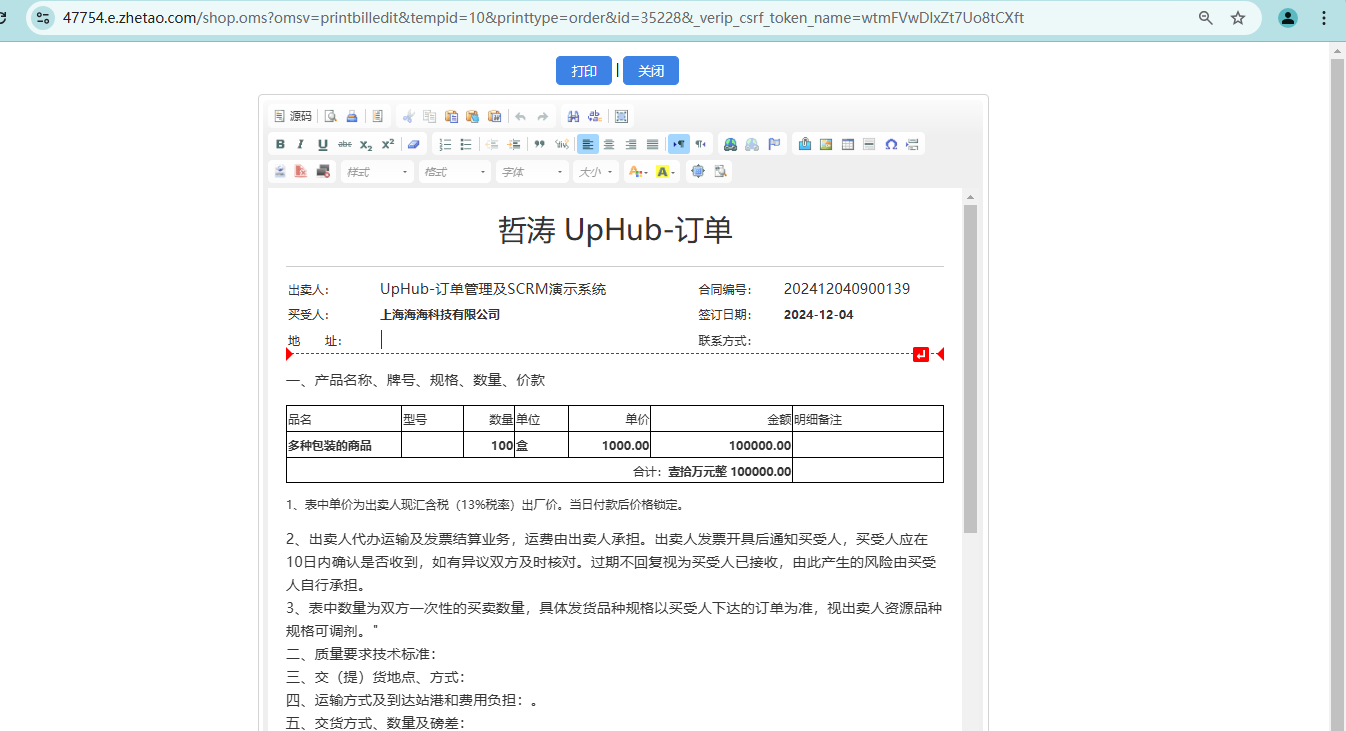
Task: Toggle underline formatting
Action: coord(323,144)
